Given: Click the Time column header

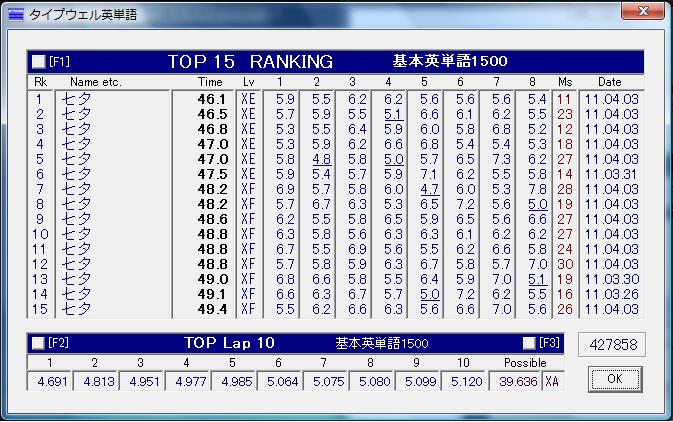Looking at the screenshot, I should [x=210, y=82].
